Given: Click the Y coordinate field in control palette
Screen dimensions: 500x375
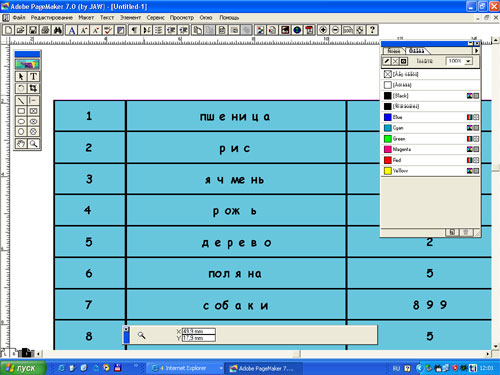Looking at the screenshot, I should (x=199, y=338).
